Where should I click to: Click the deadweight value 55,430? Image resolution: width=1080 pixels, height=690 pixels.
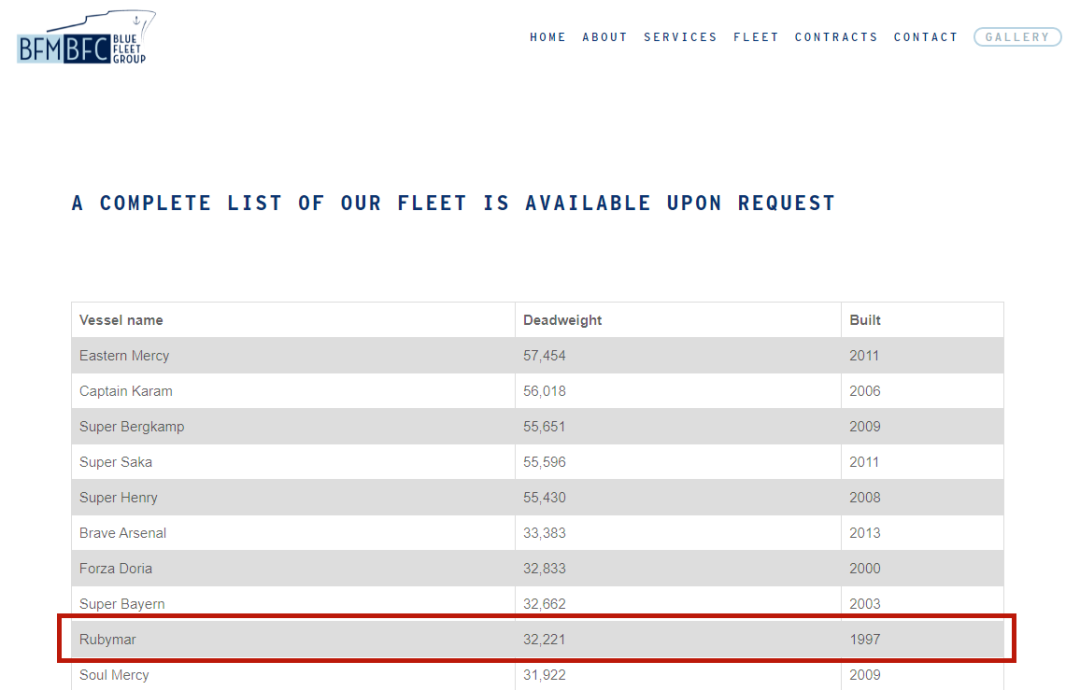(544, 498)
